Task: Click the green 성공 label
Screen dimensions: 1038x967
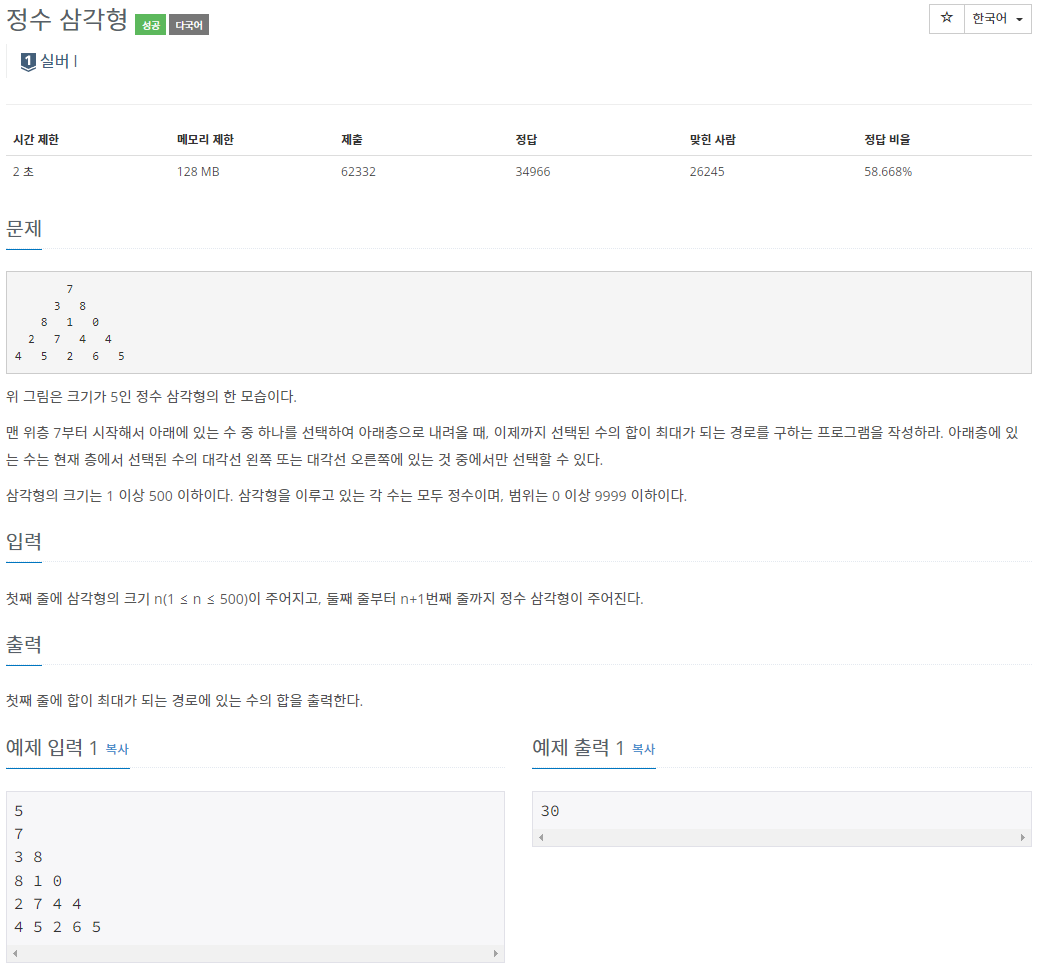Action: tap(150, 25)
